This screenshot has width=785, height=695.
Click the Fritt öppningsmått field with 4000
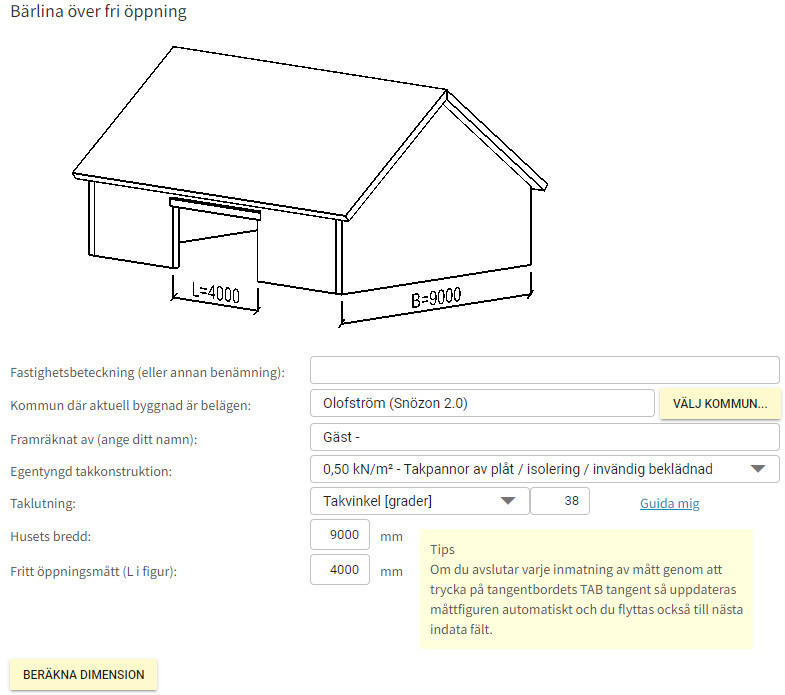click(341, 570)
